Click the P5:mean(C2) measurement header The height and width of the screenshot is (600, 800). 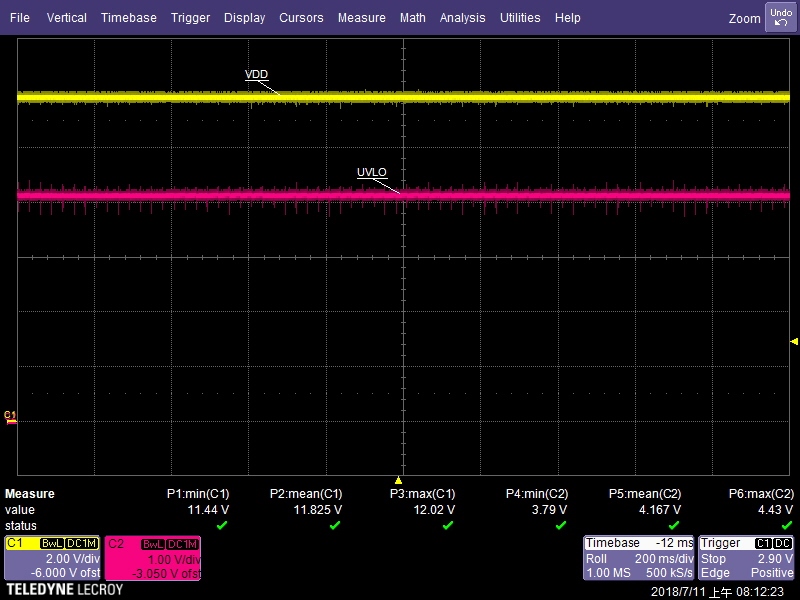(645, 494)
